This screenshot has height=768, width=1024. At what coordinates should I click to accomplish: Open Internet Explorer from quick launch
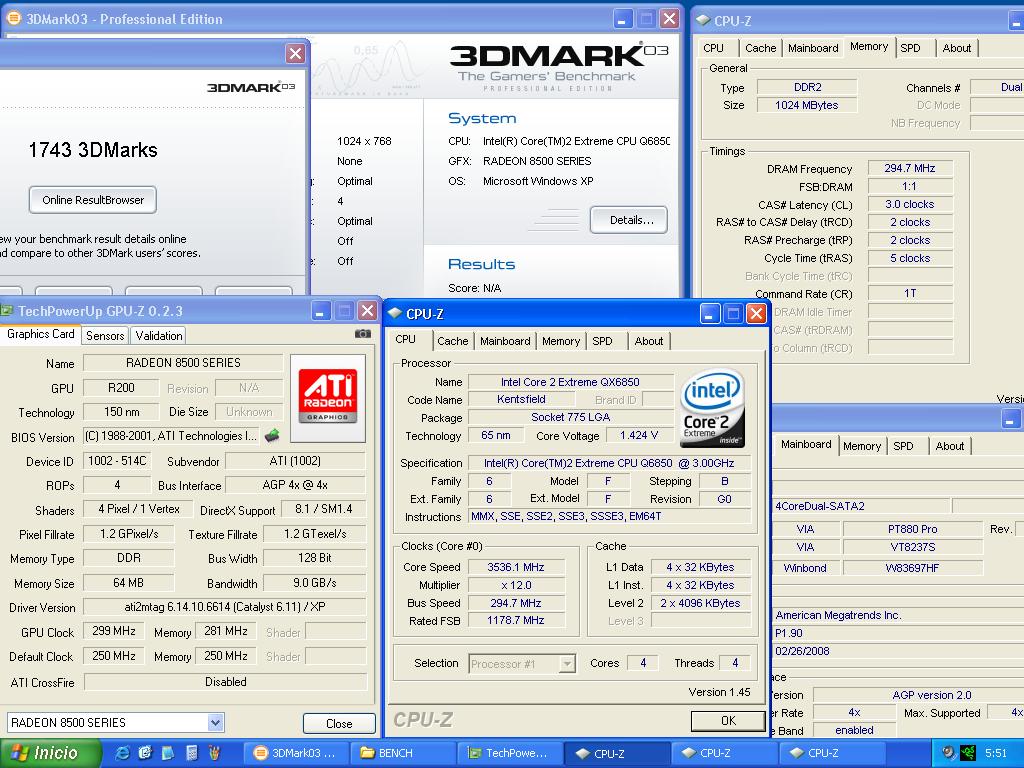(x=122, y=753)
